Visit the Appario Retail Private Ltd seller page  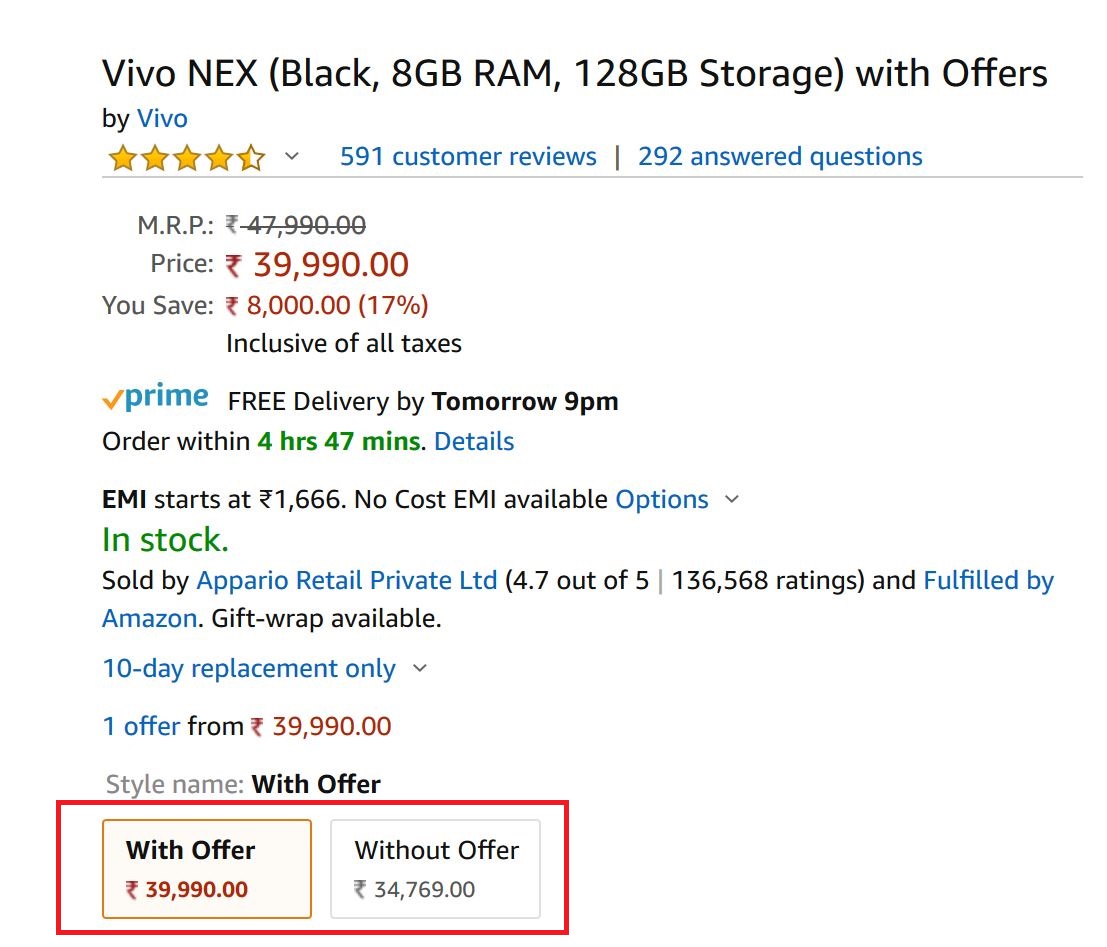(346, 581)
